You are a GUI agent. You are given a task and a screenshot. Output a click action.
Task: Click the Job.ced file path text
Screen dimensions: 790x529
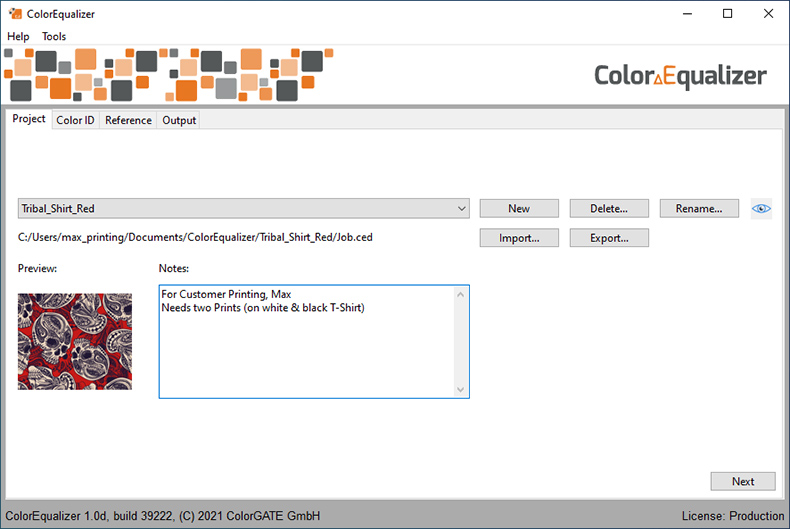point(195,237)
